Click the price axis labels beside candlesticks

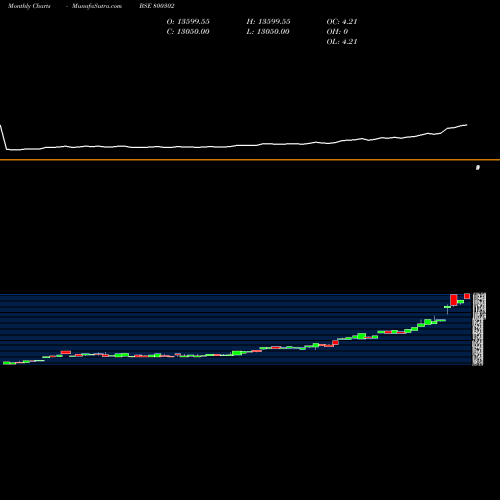click(479, 329)
